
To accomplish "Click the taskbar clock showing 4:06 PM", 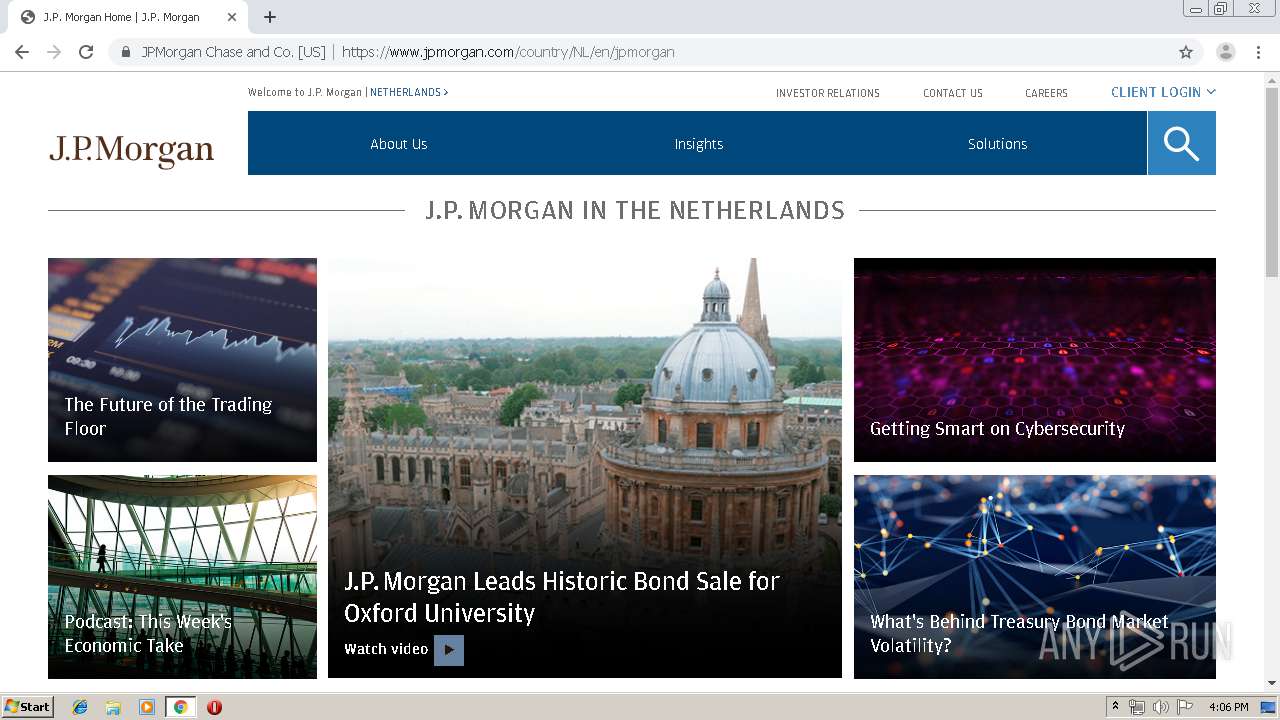I will pyautogui.click(x=1228, y=707).
